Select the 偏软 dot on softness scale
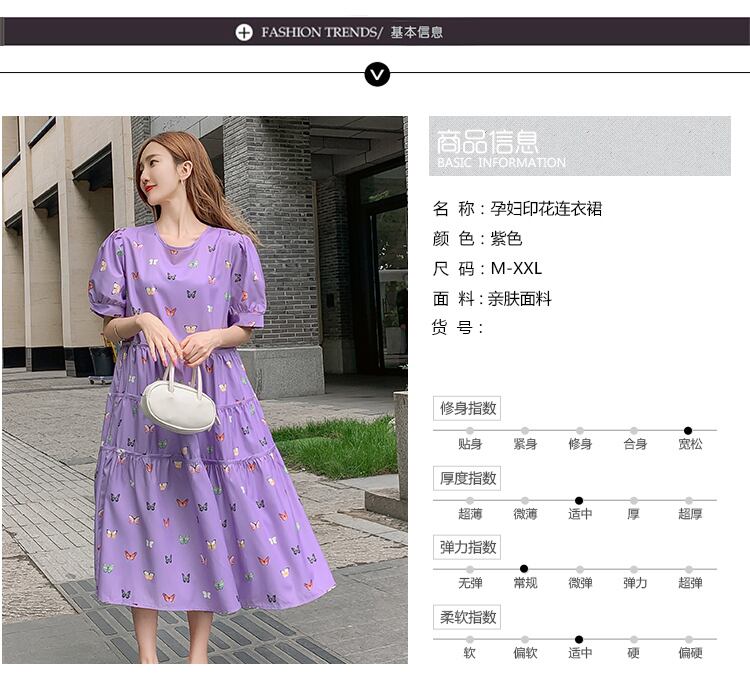 coord(525,639)
